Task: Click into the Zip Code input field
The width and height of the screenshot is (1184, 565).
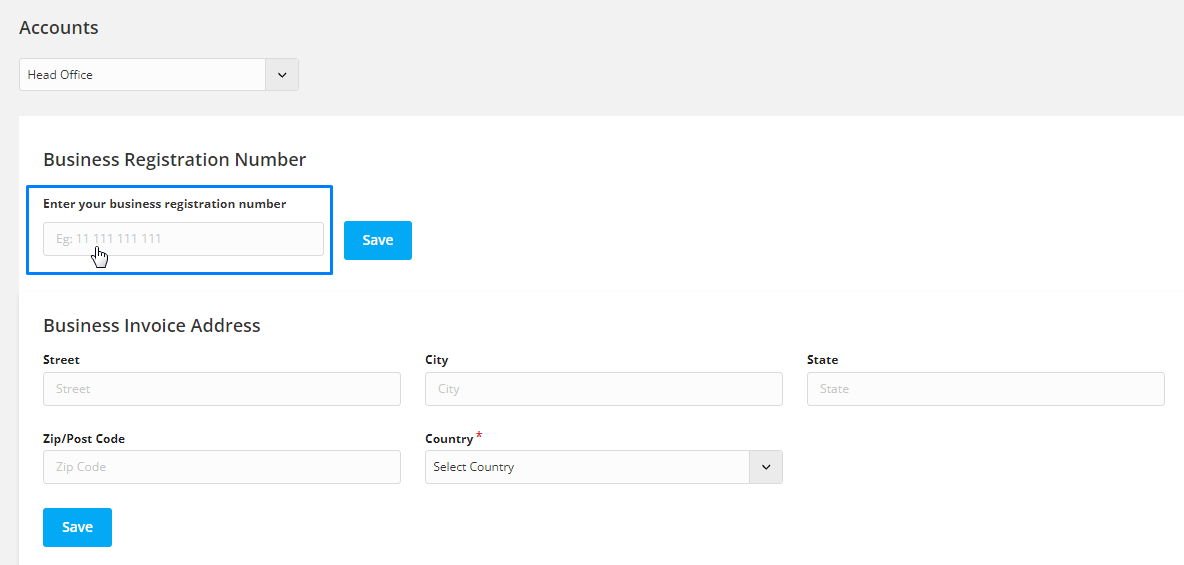Action: (x=222, y=467)
